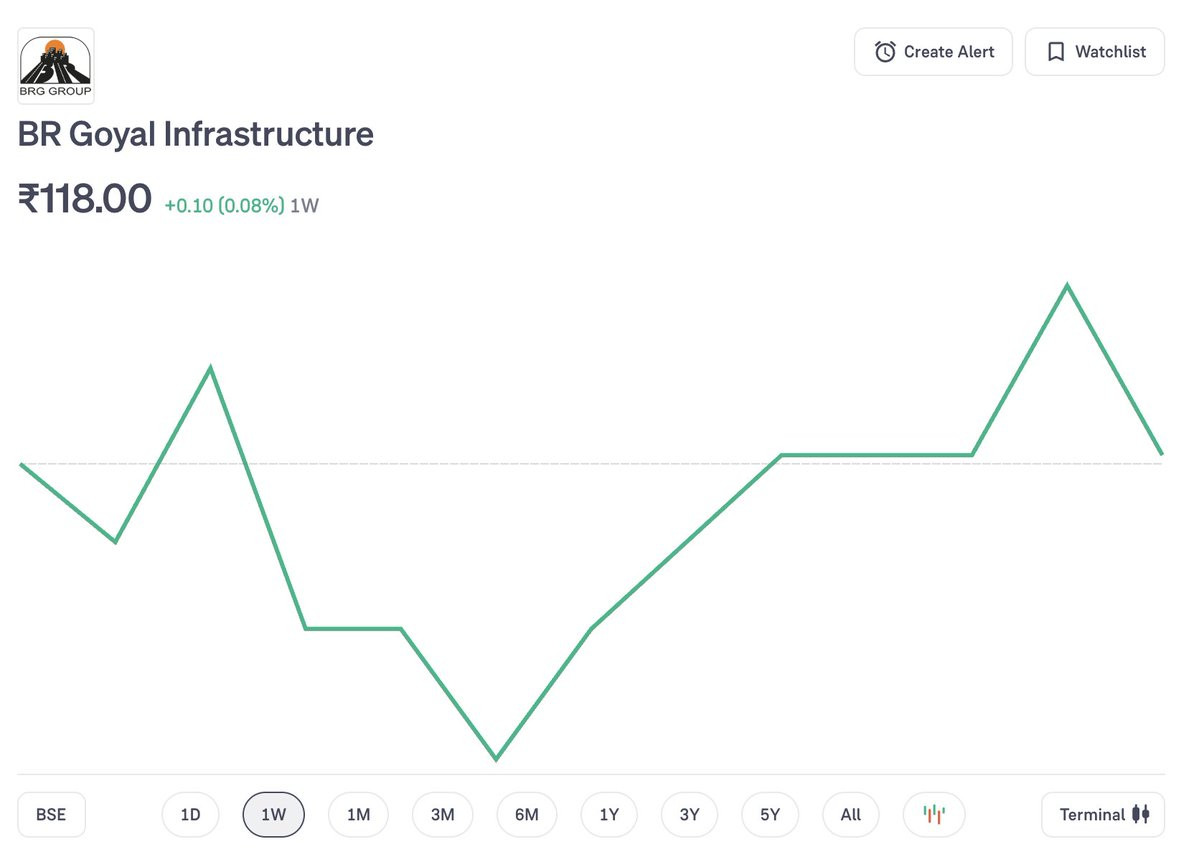Show the 1Y price history
This screenshot has width=1199, height=862.
[x=609, y=815]
